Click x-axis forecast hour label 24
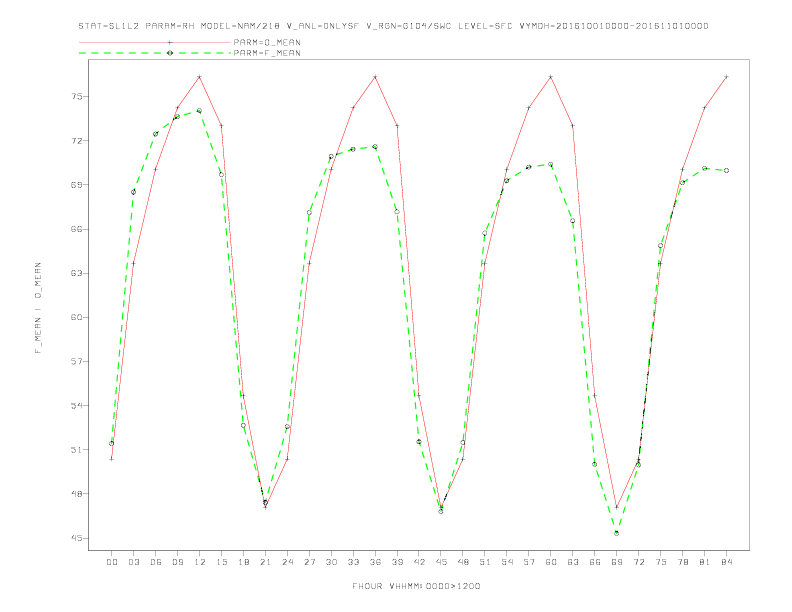The image size is (792, 612). coord(287,562)
